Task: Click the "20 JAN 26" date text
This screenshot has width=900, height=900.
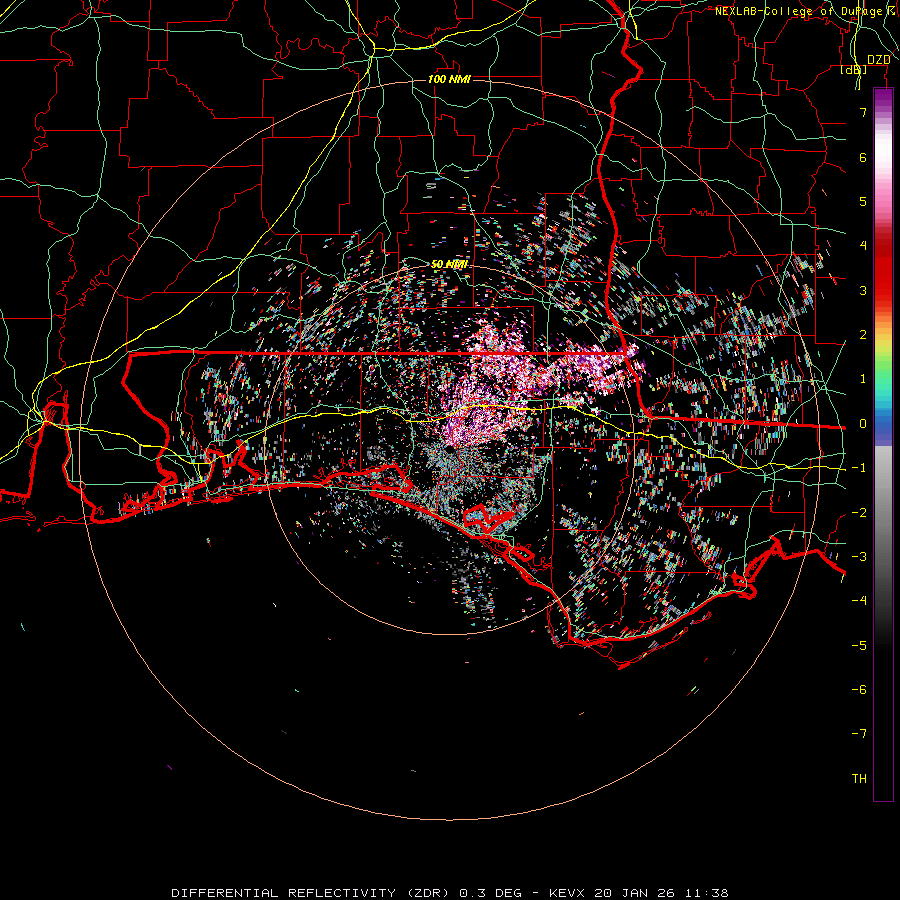Action: pos(634,893)
